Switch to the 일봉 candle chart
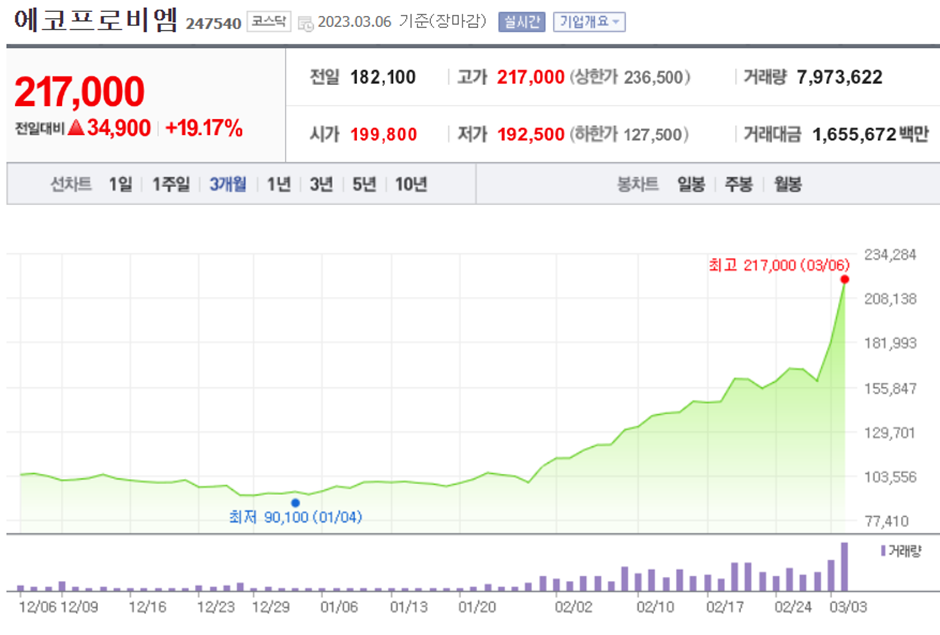Image resolution: width=940 pixels, height=635 pixels. (x=691, y=184)
